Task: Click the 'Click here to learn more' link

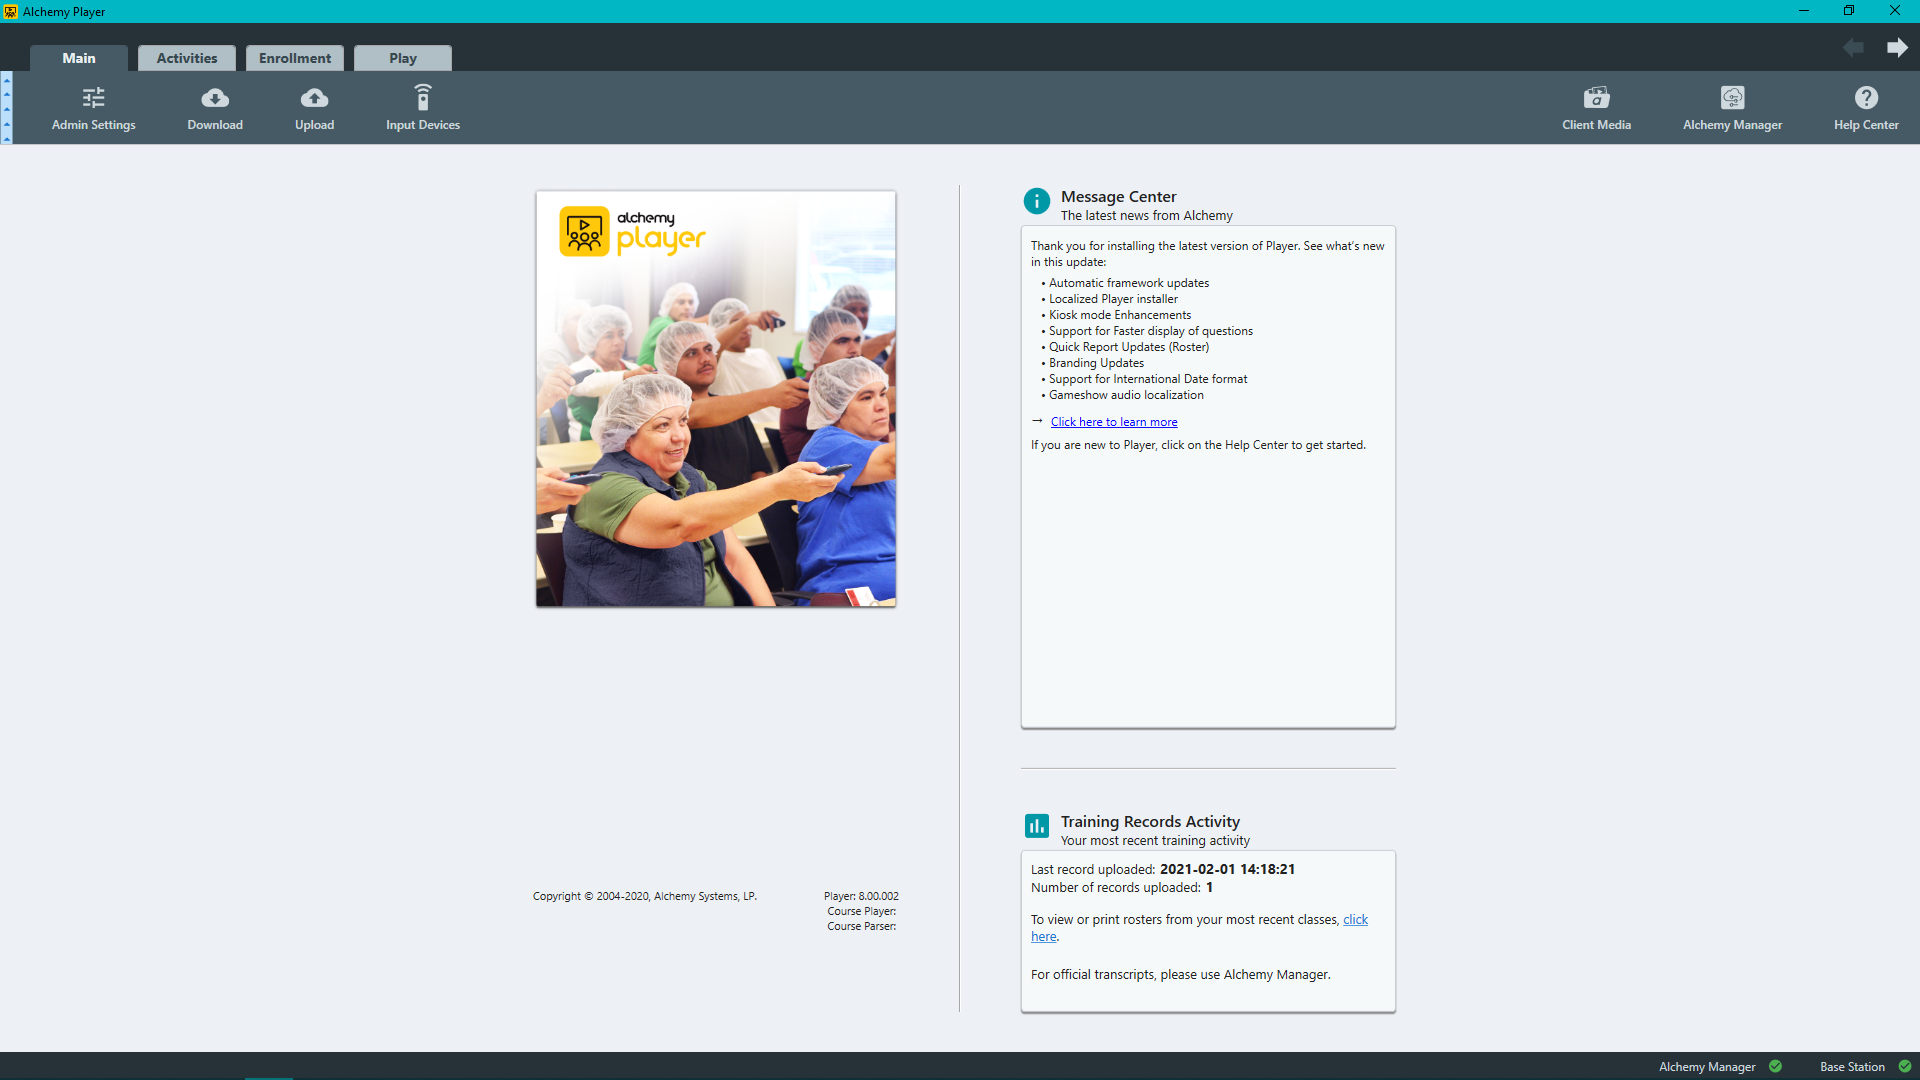Action: (1113, 422)
